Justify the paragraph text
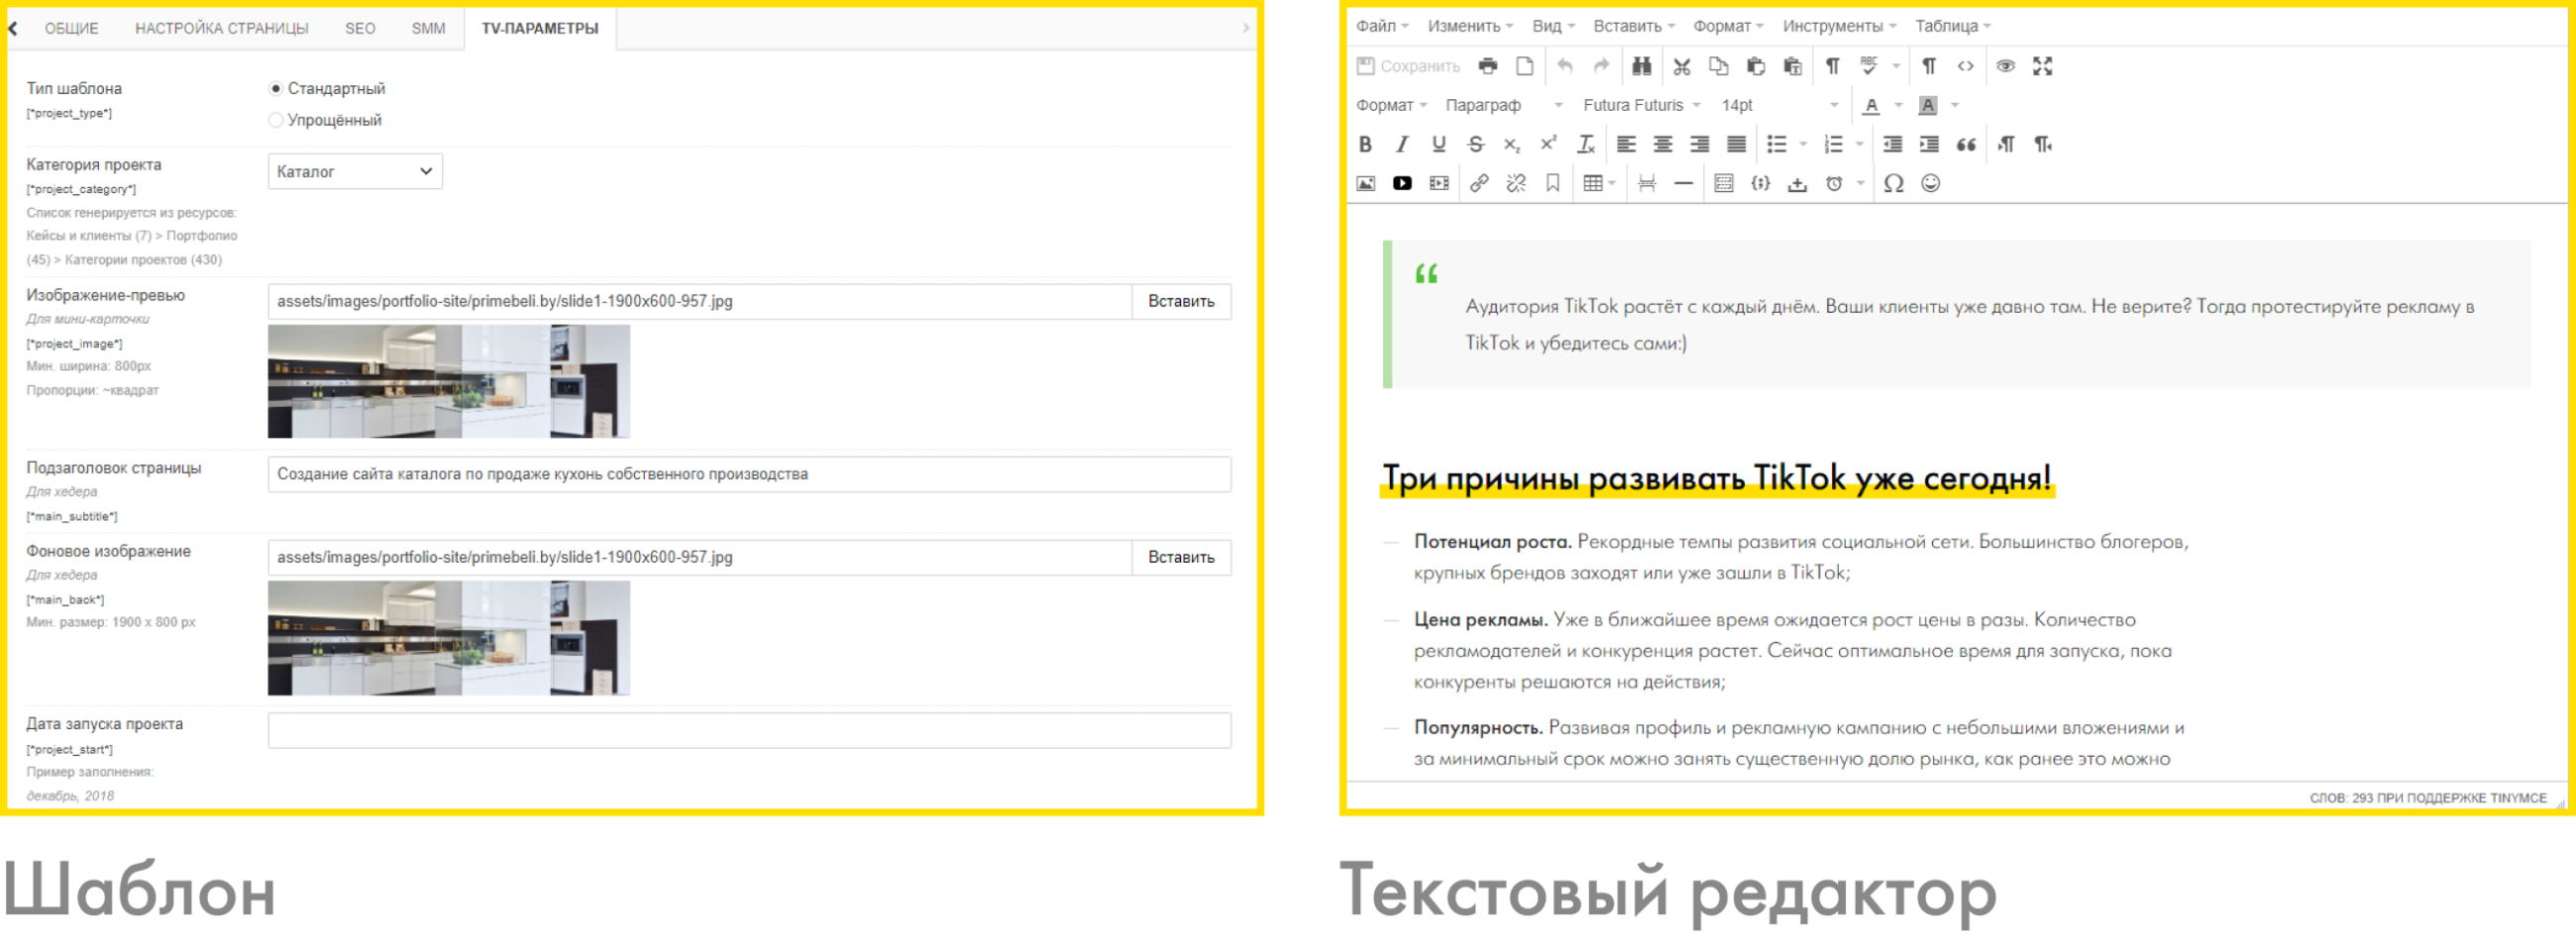 pos(1737,144)
